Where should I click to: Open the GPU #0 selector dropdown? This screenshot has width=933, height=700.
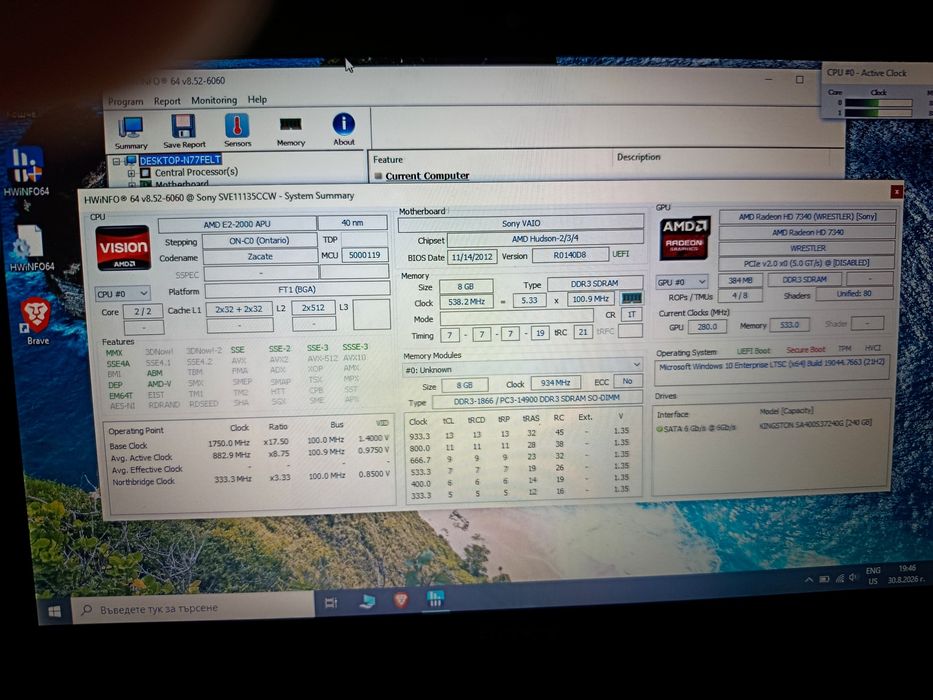tap(681, 282)
